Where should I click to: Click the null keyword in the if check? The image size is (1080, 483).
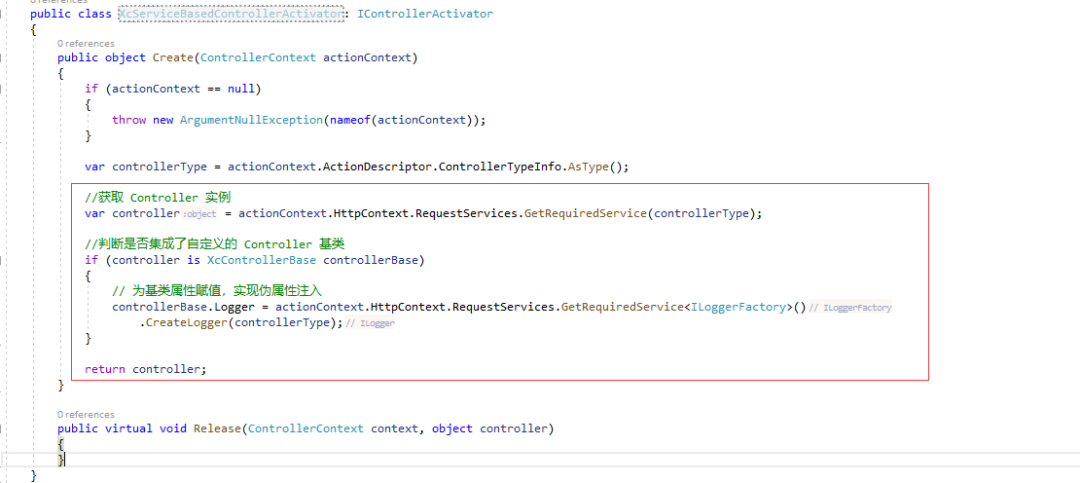click(241, 88)
